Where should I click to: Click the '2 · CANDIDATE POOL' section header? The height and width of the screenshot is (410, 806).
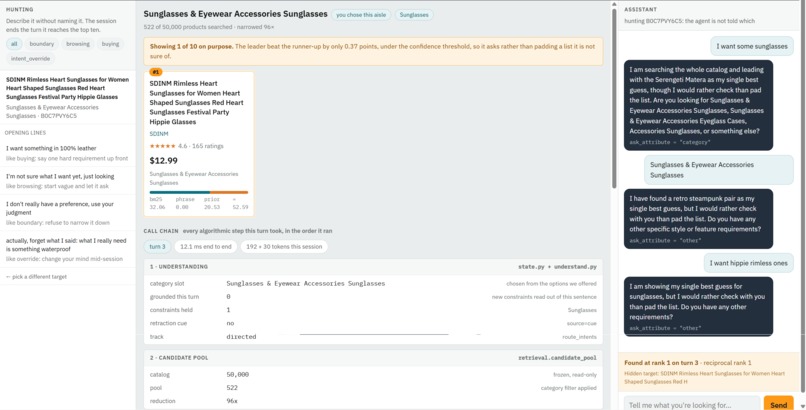coord(373,358)
